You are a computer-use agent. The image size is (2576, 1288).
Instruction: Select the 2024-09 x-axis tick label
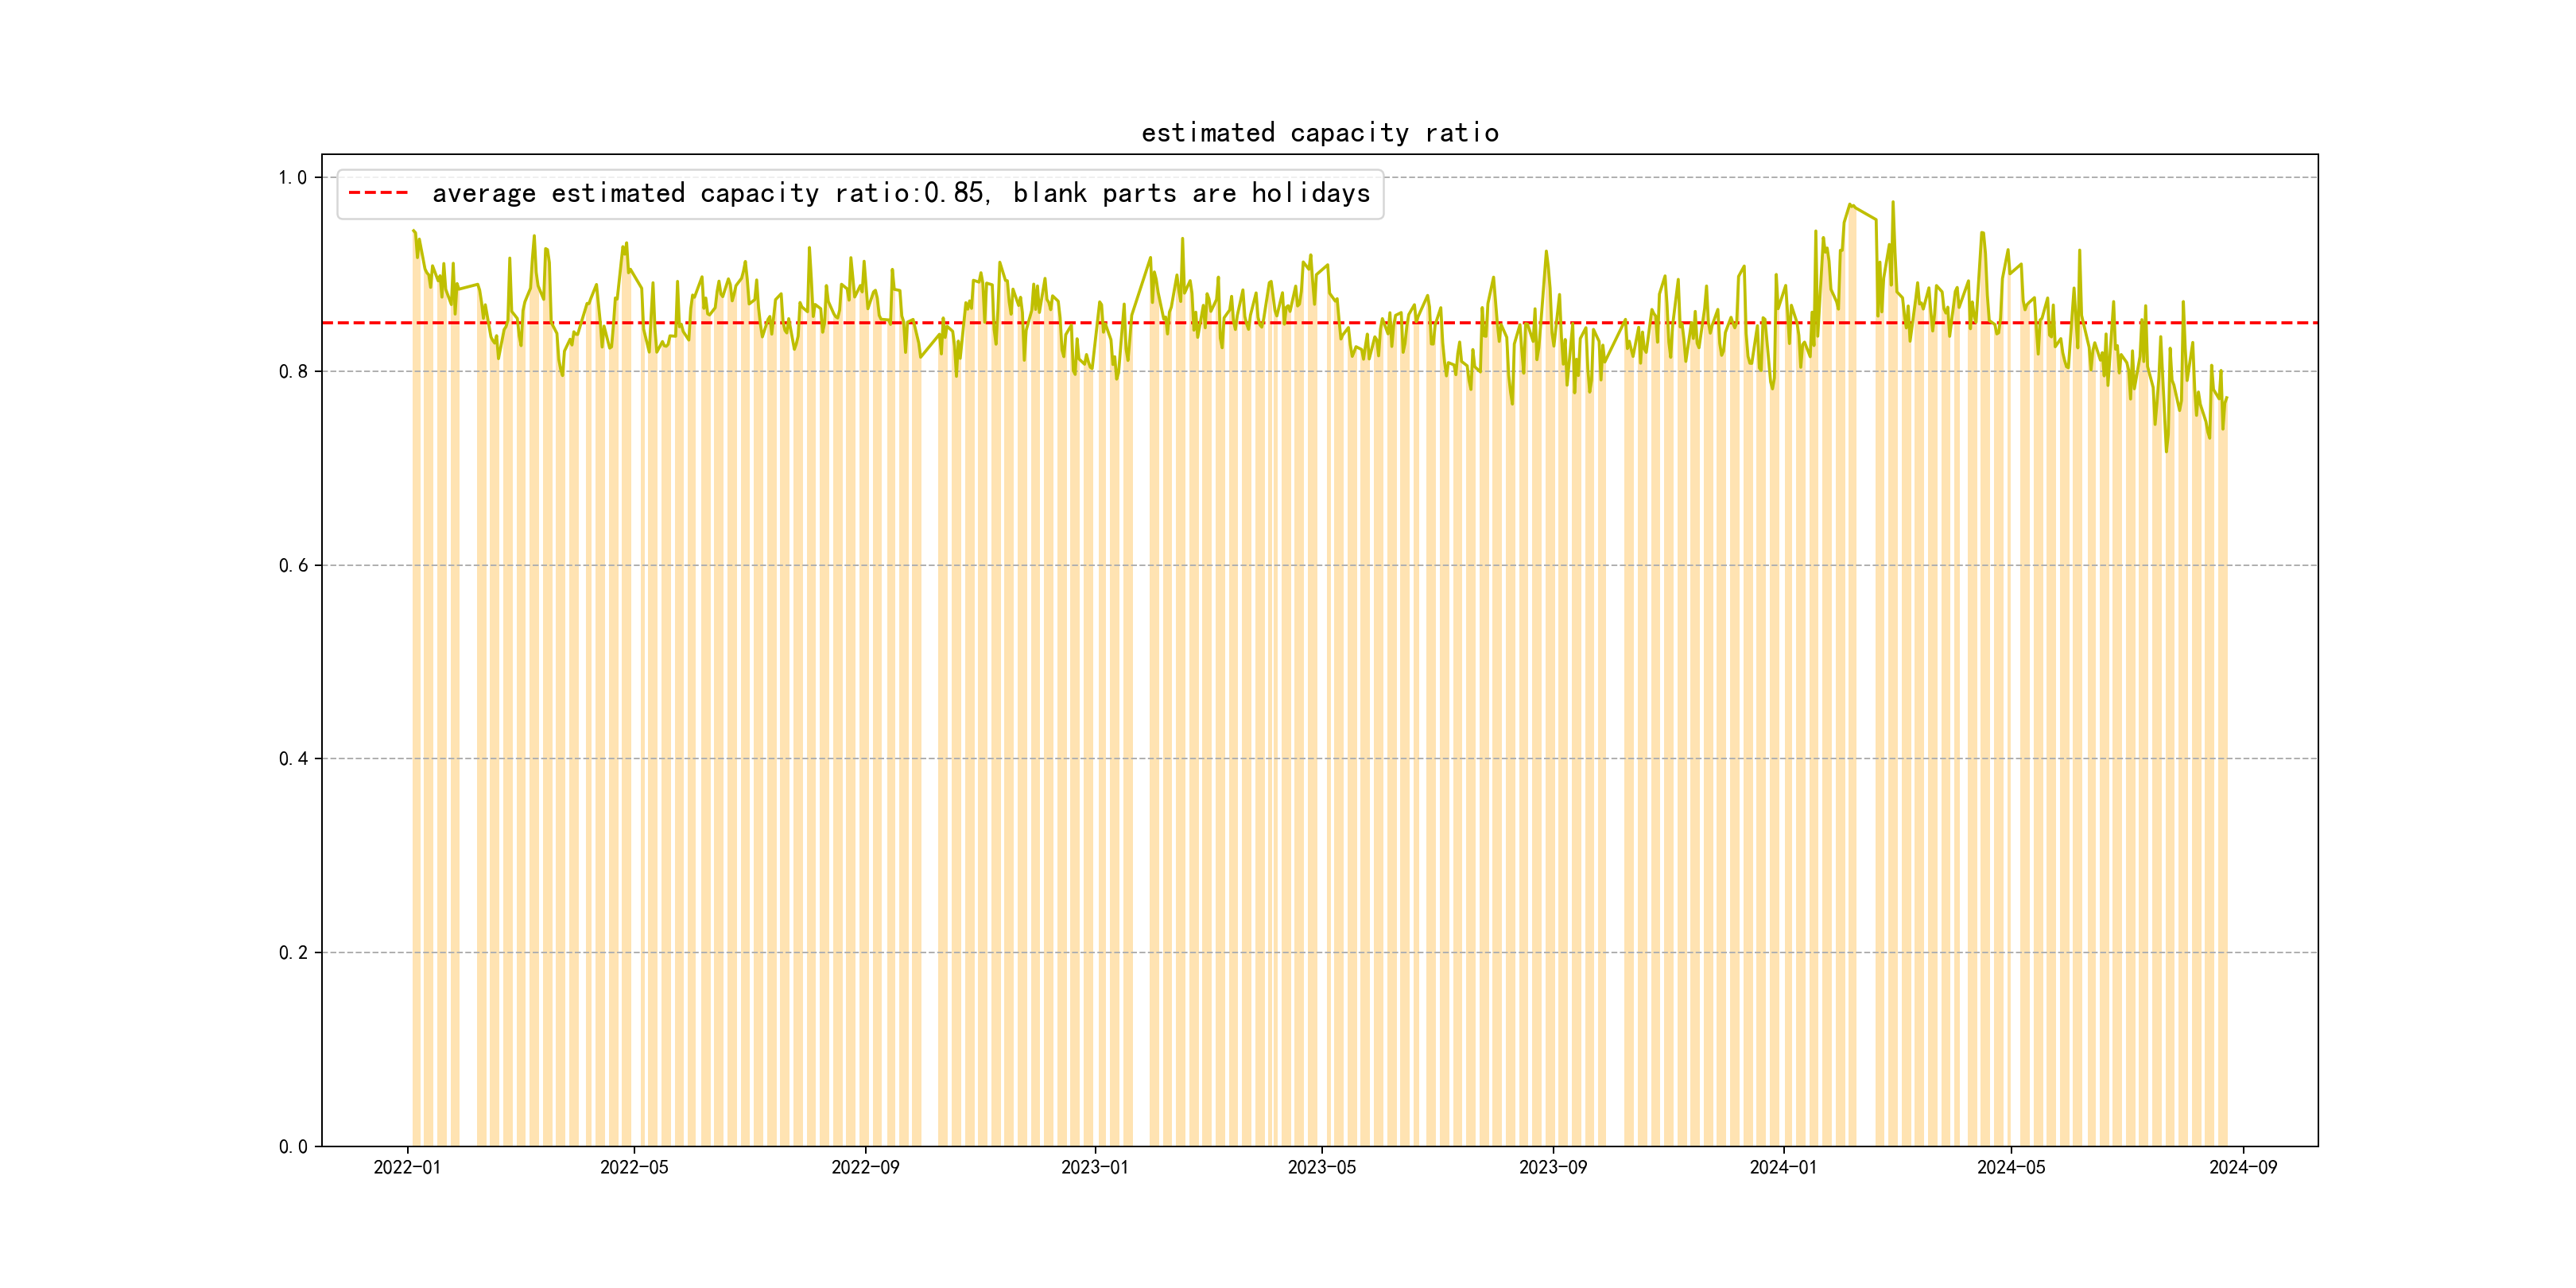2243,1168
